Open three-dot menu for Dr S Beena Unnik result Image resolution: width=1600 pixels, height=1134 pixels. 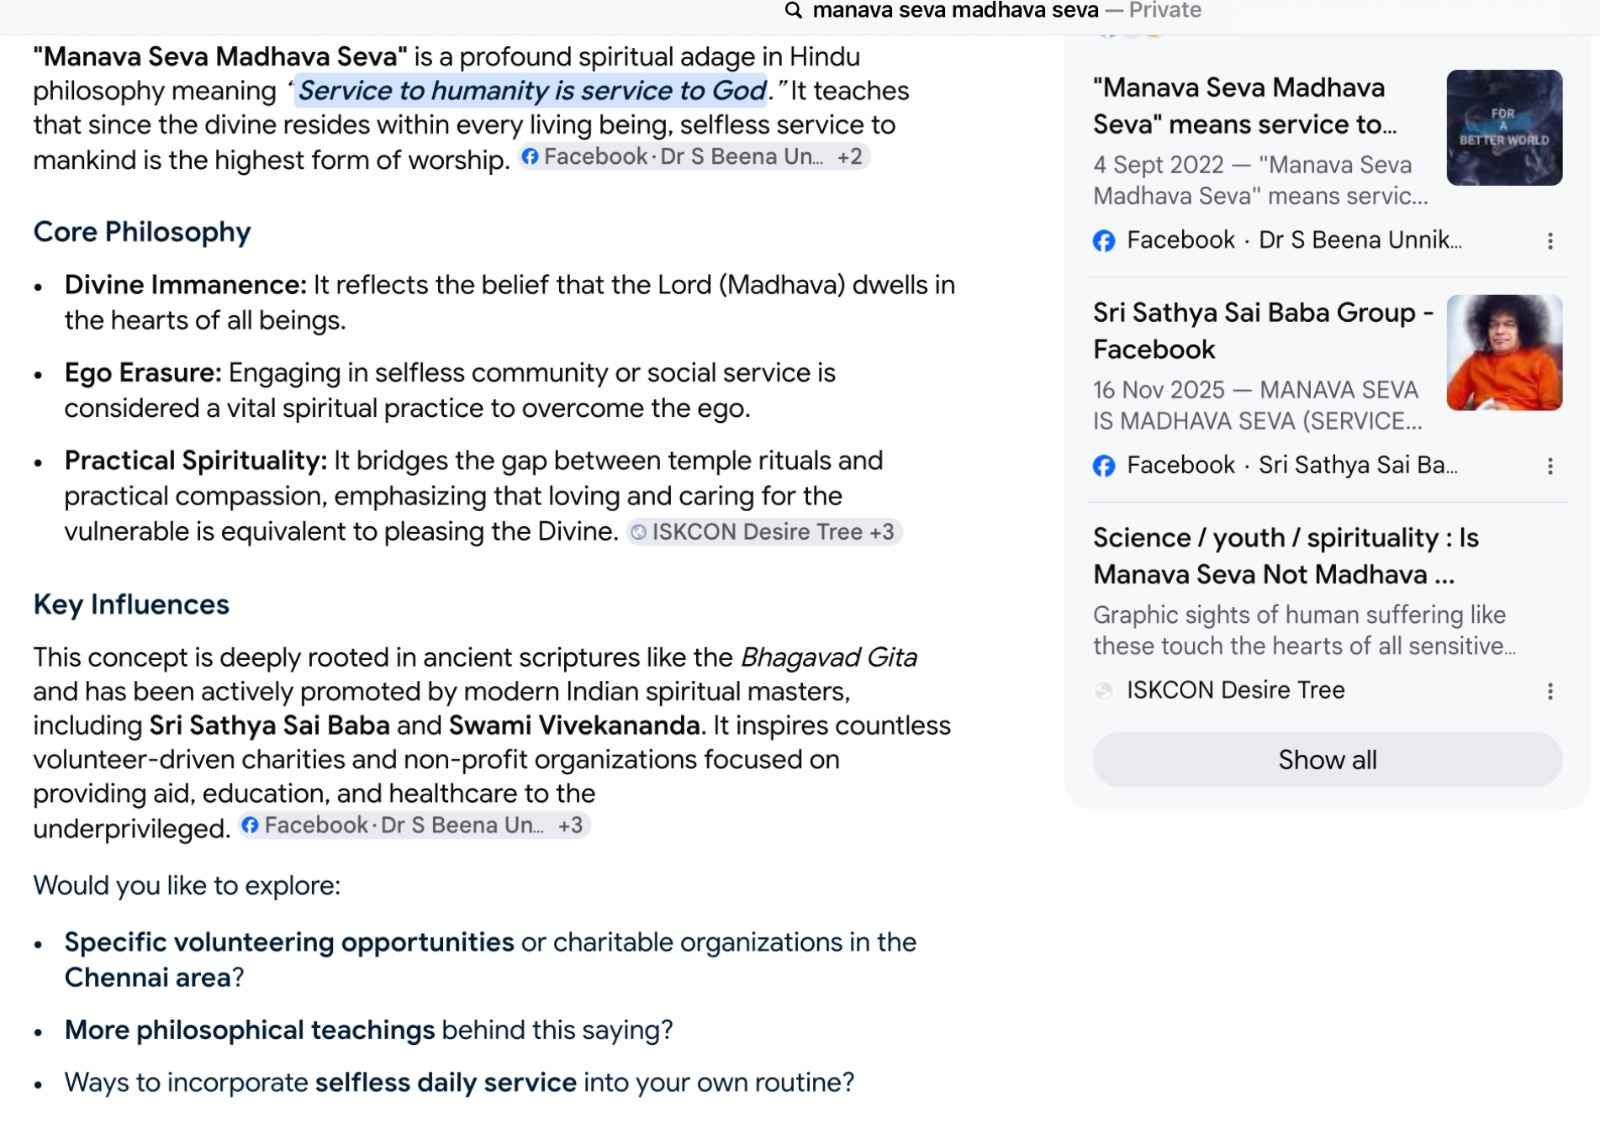1550,241
